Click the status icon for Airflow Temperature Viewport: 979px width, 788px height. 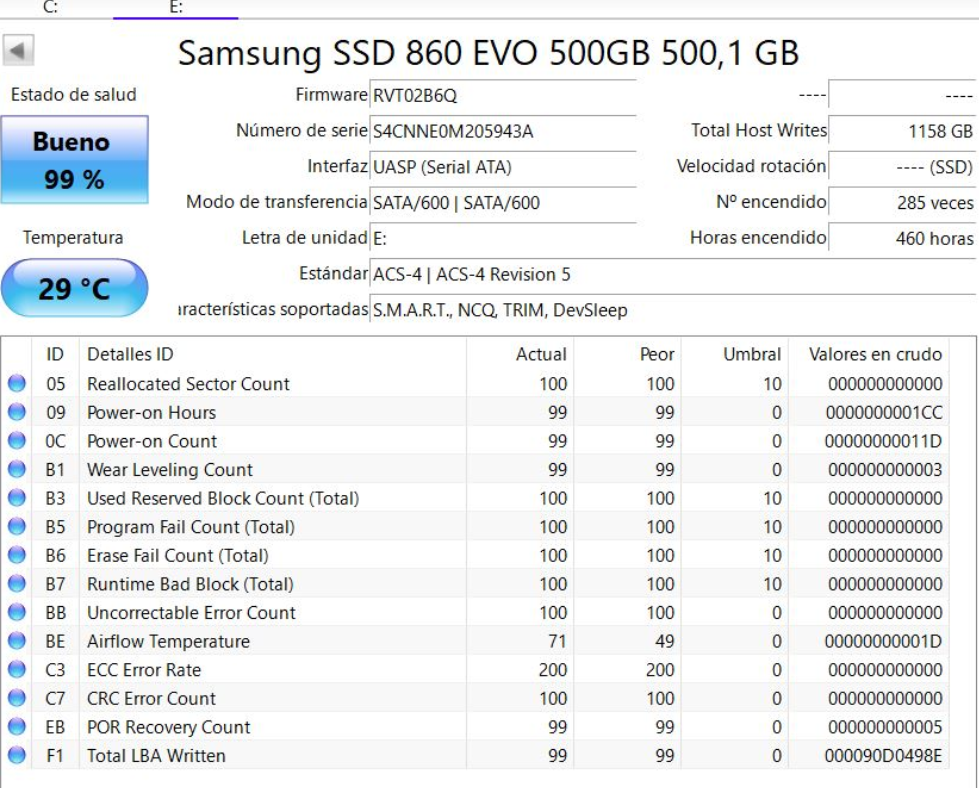[17, 641]
